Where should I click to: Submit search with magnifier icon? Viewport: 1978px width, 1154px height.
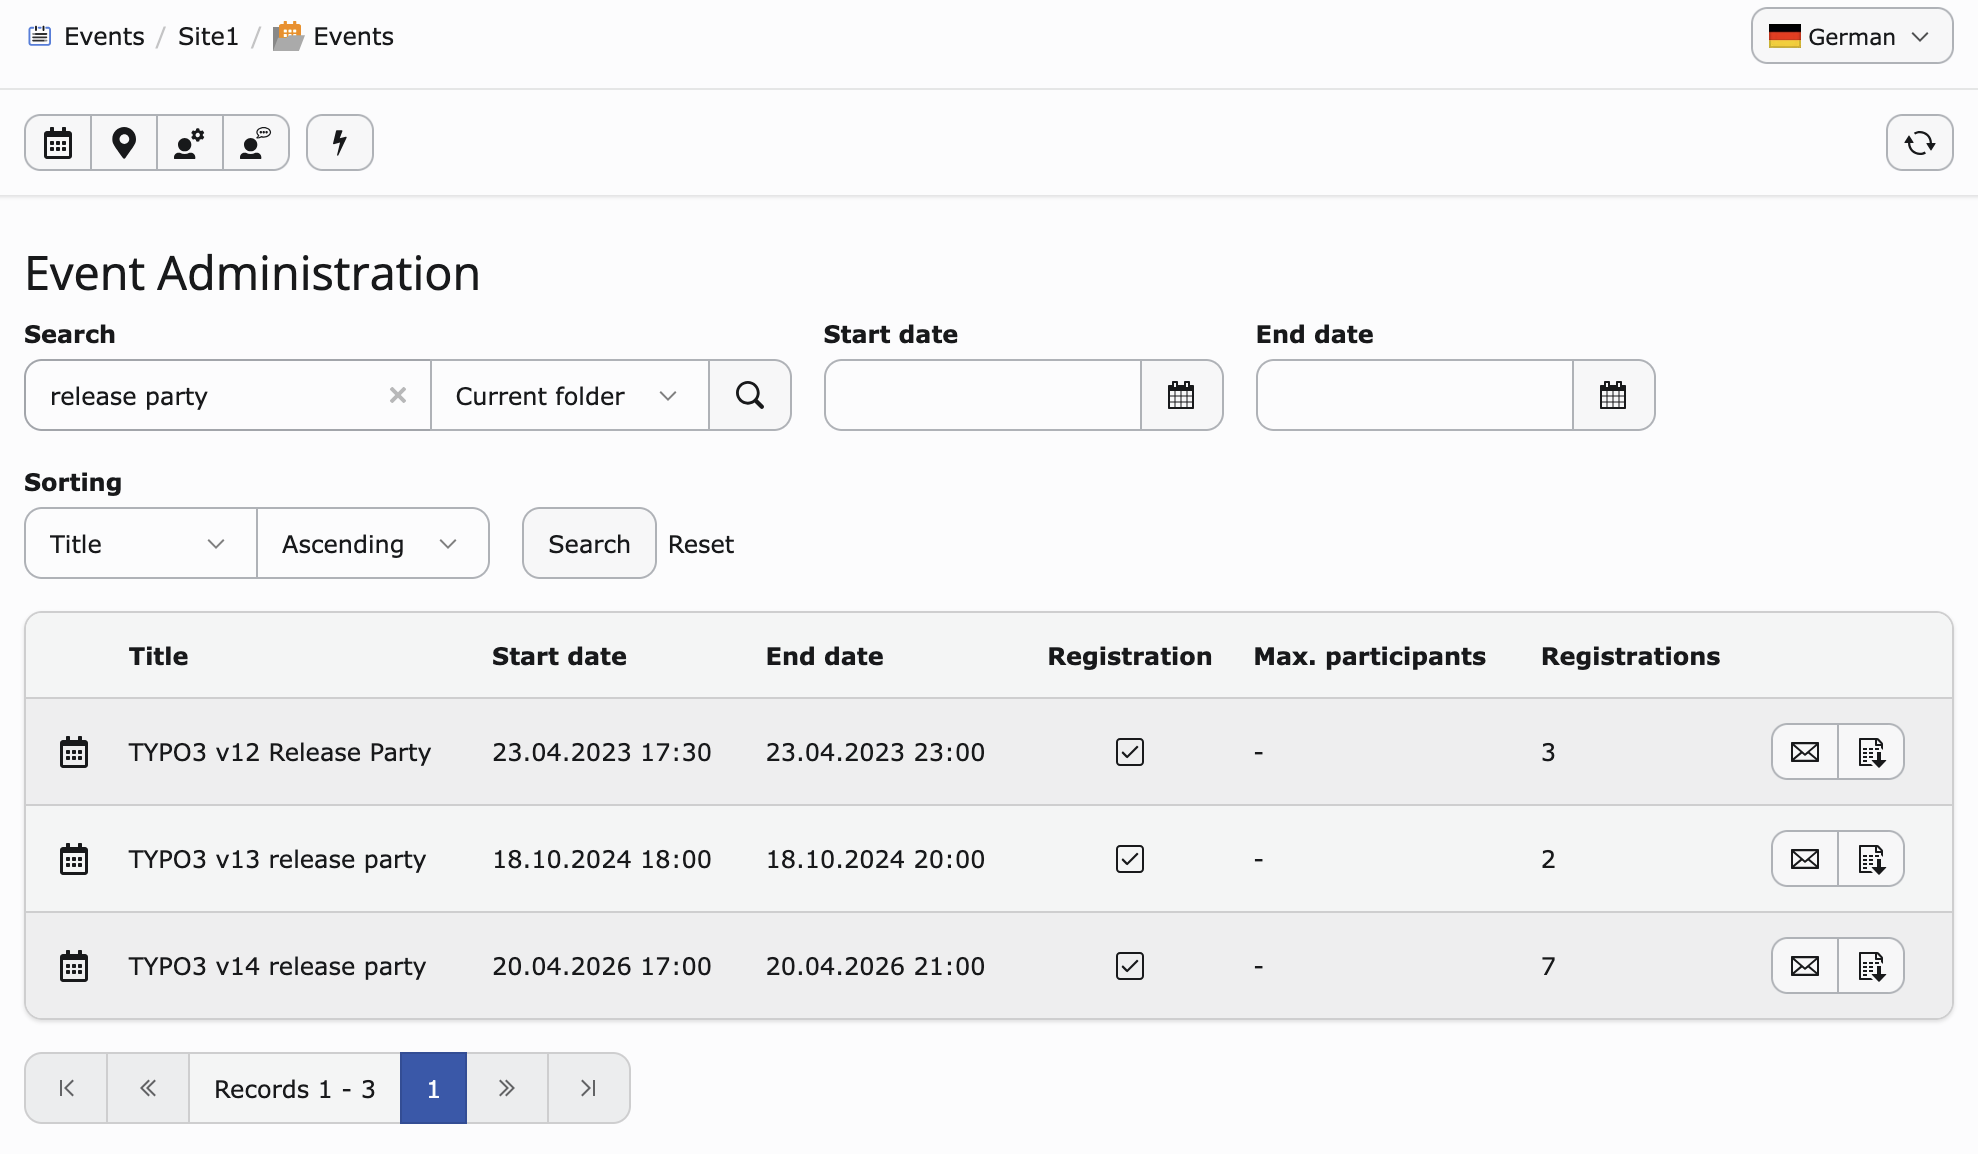pyautogui.click(x=750, y=395)
